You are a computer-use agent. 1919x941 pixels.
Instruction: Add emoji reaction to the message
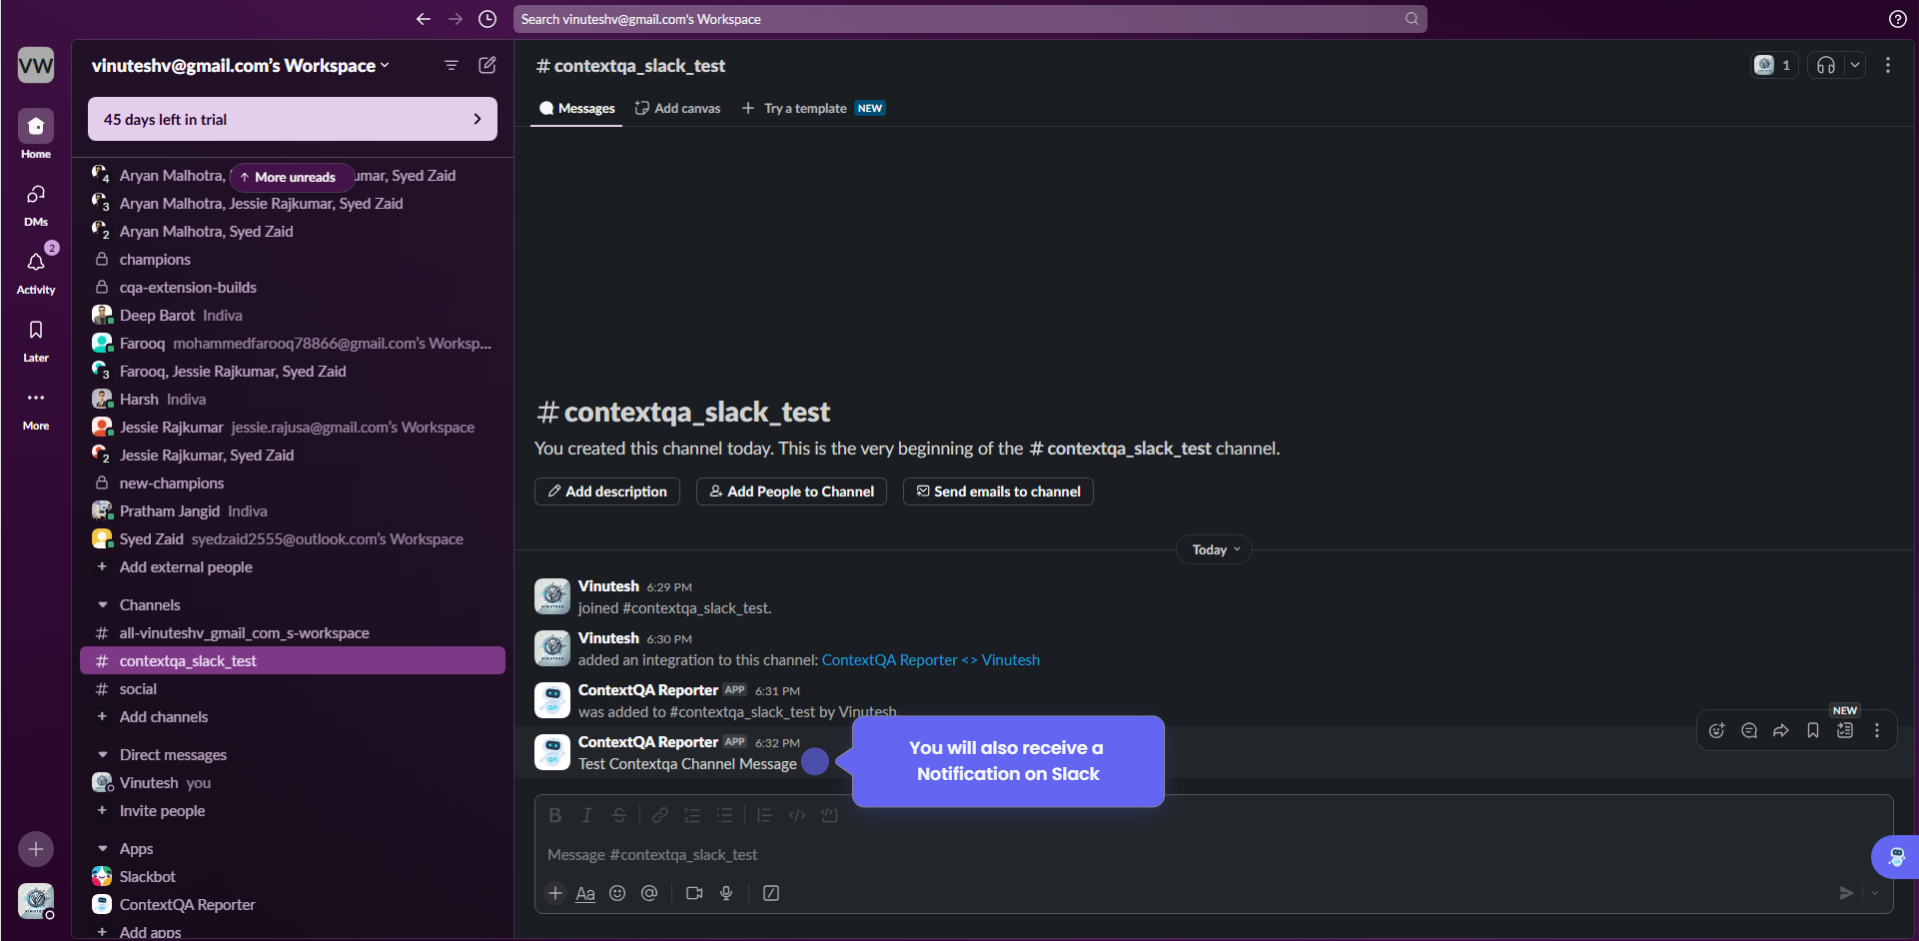(1716, 731)
